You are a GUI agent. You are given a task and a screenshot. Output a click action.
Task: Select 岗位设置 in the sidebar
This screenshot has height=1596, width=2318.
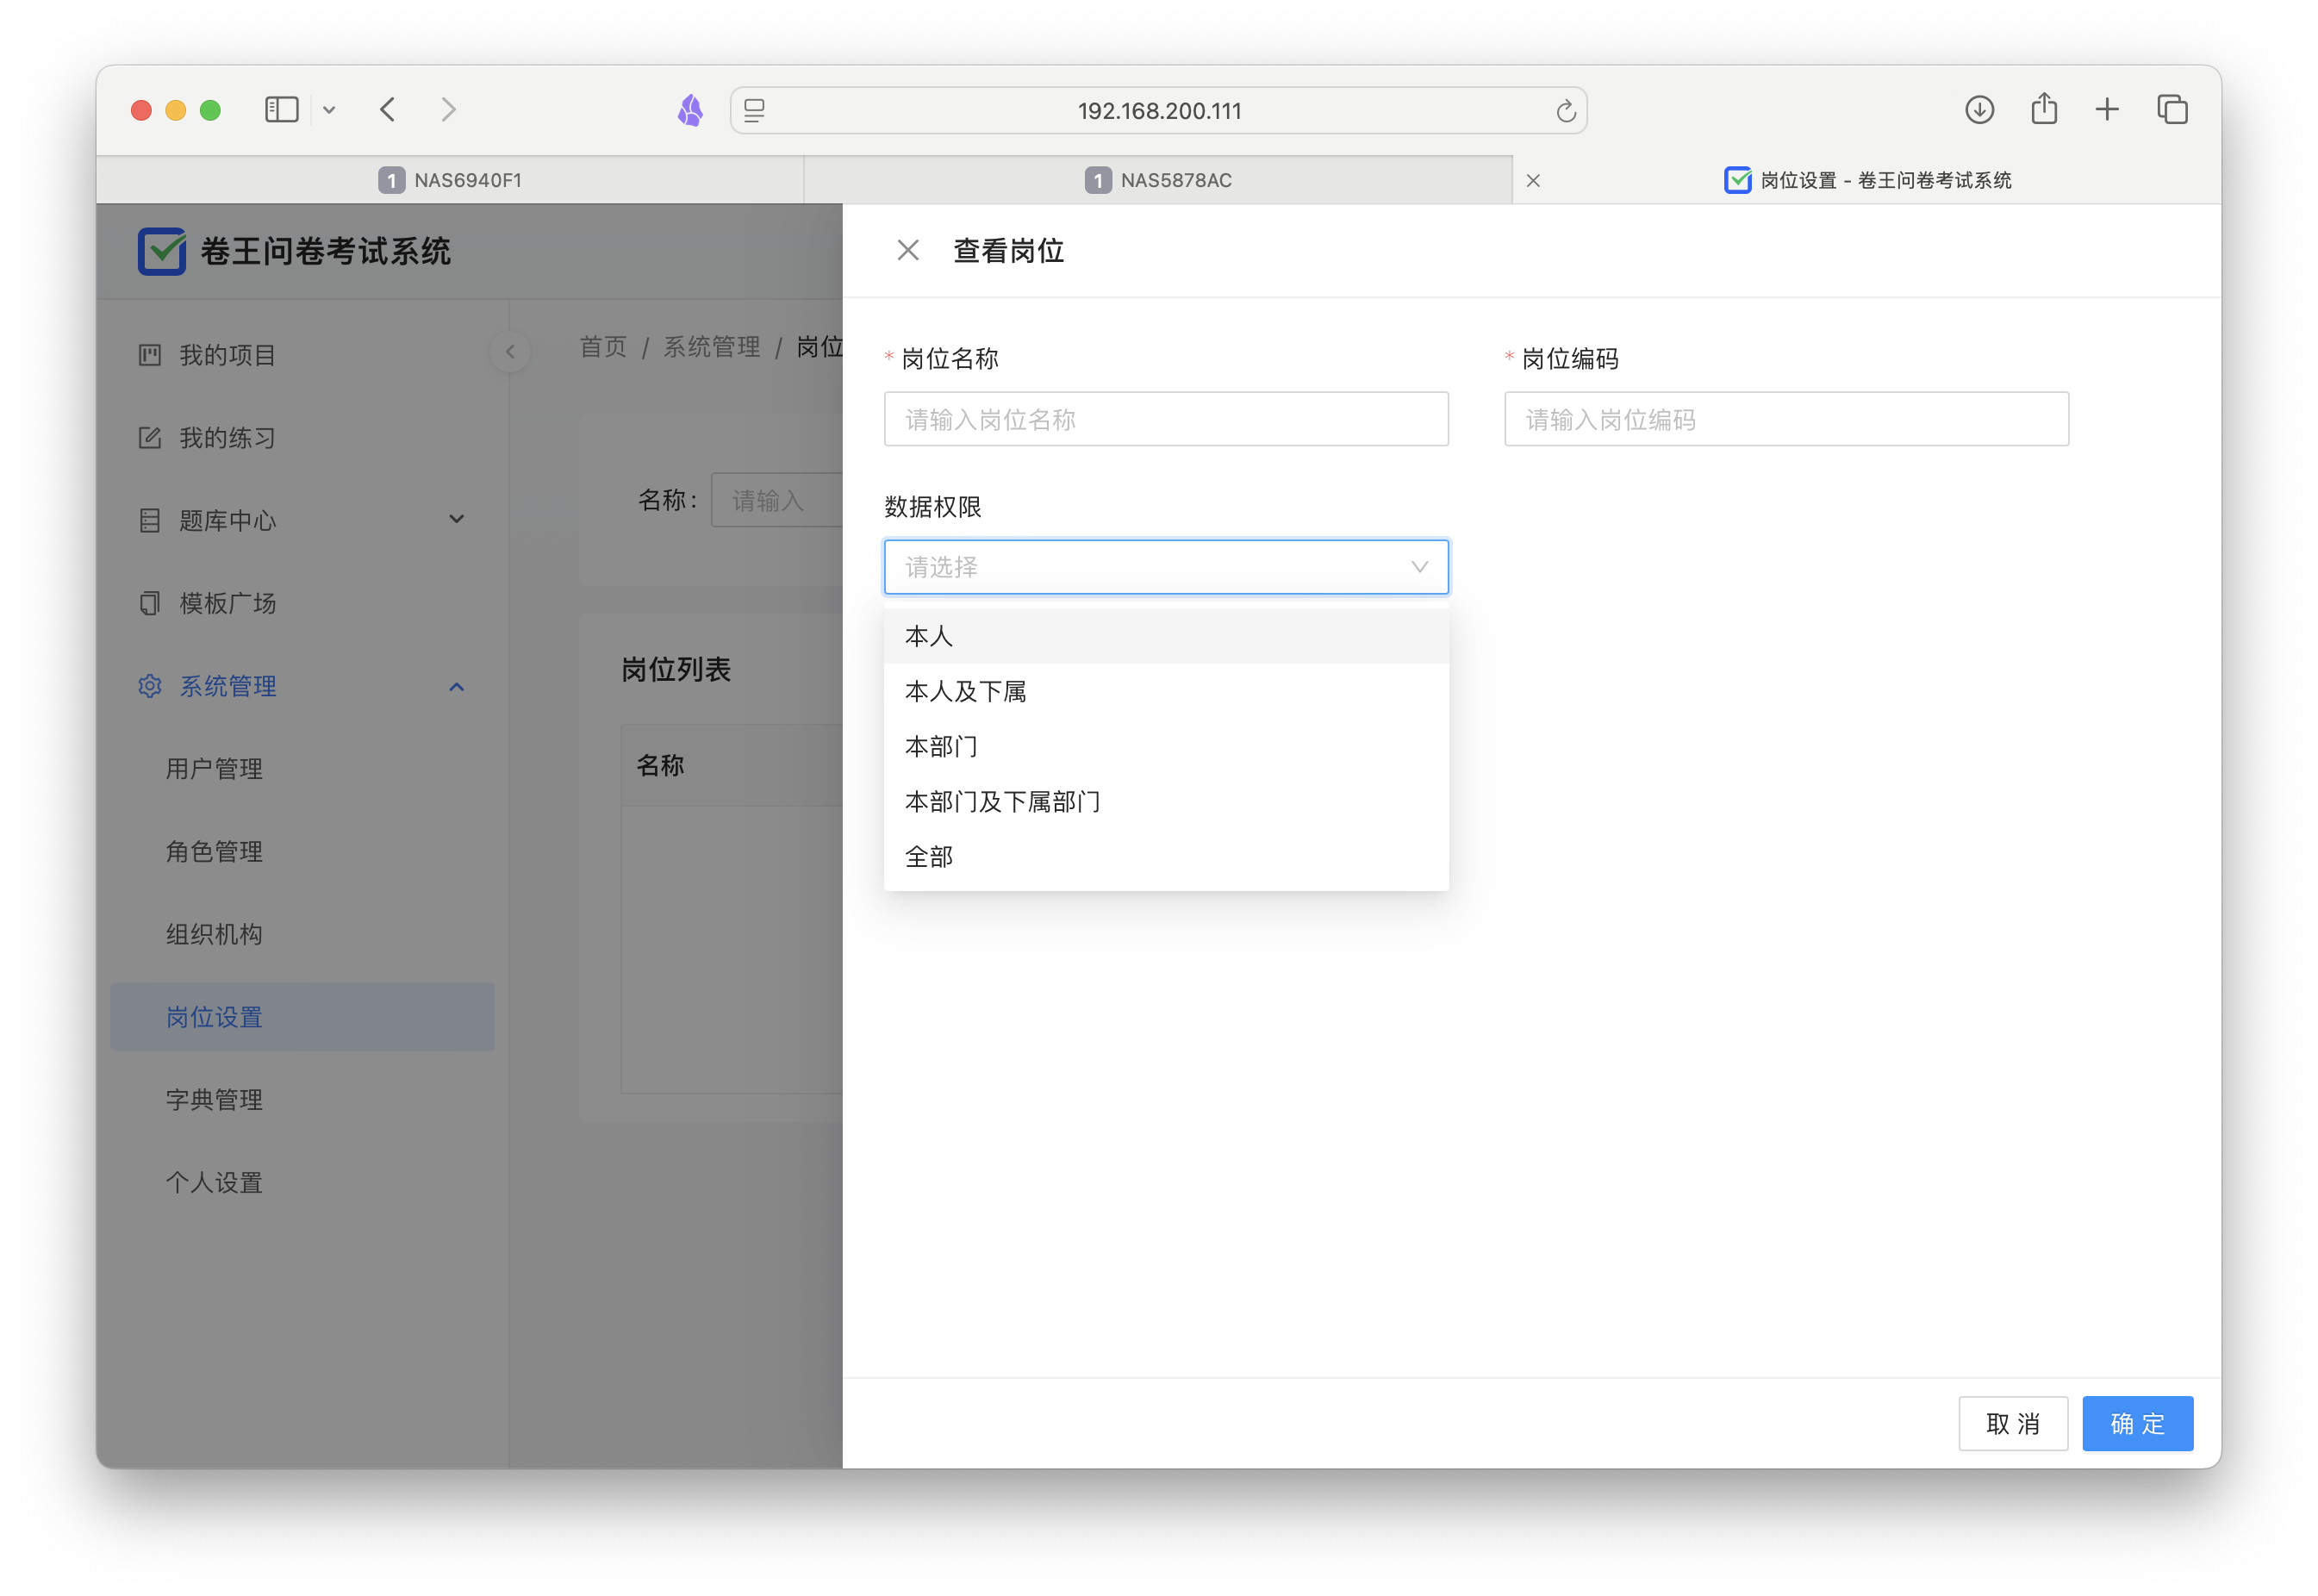pyautogui.click(x=302, y=1017)
